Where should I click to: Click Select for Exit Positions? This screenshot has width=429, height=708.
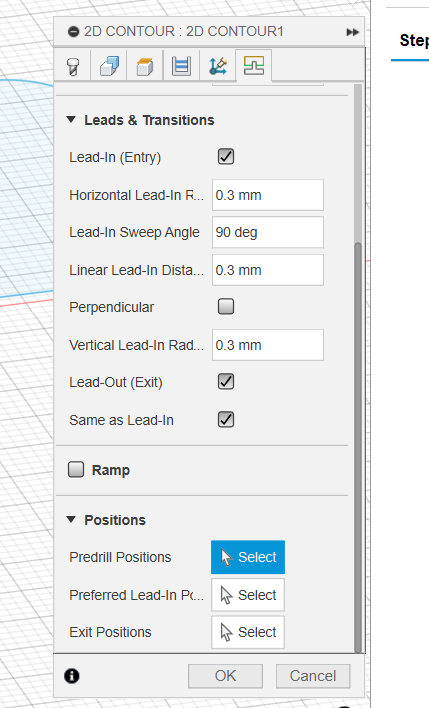pyautogui.click(x=248, y=632)
